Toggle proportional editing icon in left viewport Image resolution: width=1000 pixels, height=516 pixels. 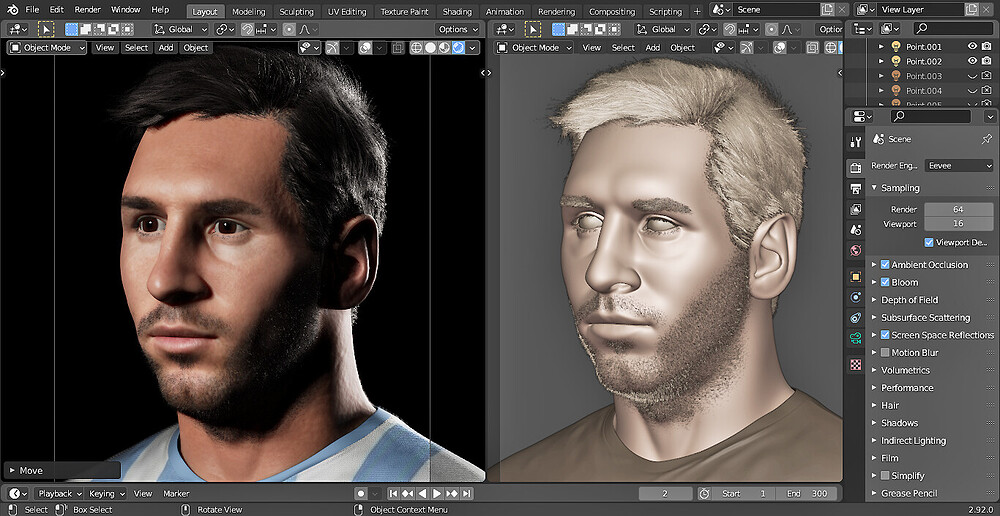(290, 29)
